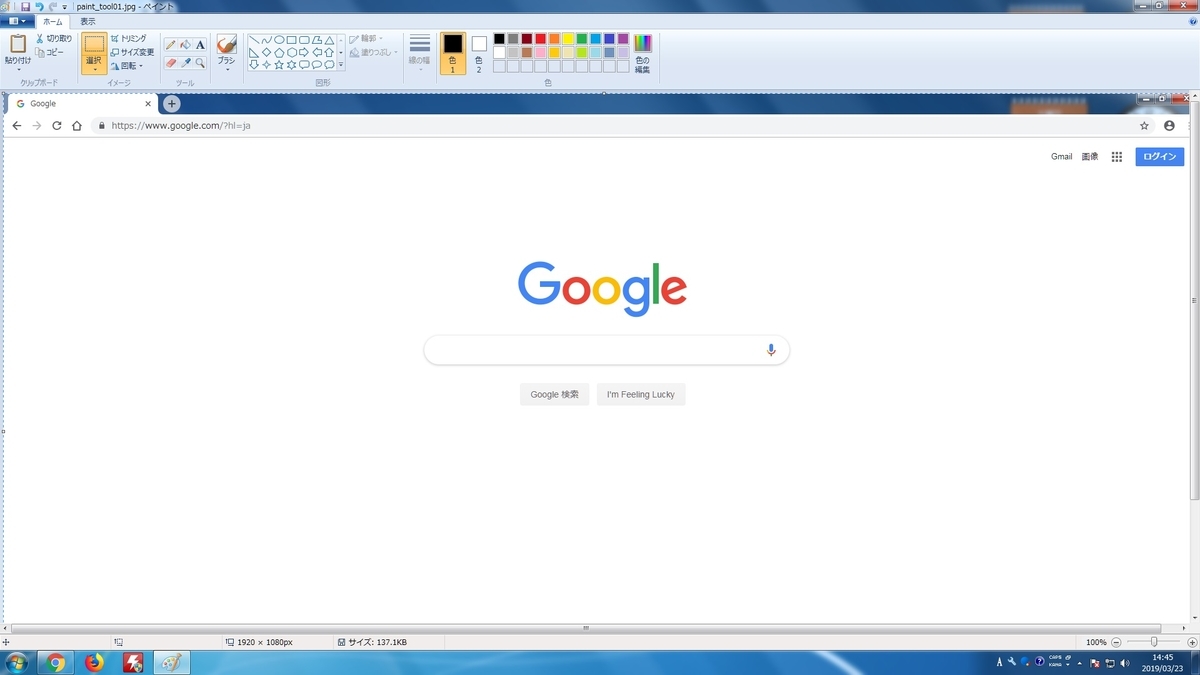1200x675 pixels.
Task: Choose the oval shape
Action: (x=279, y=40)
